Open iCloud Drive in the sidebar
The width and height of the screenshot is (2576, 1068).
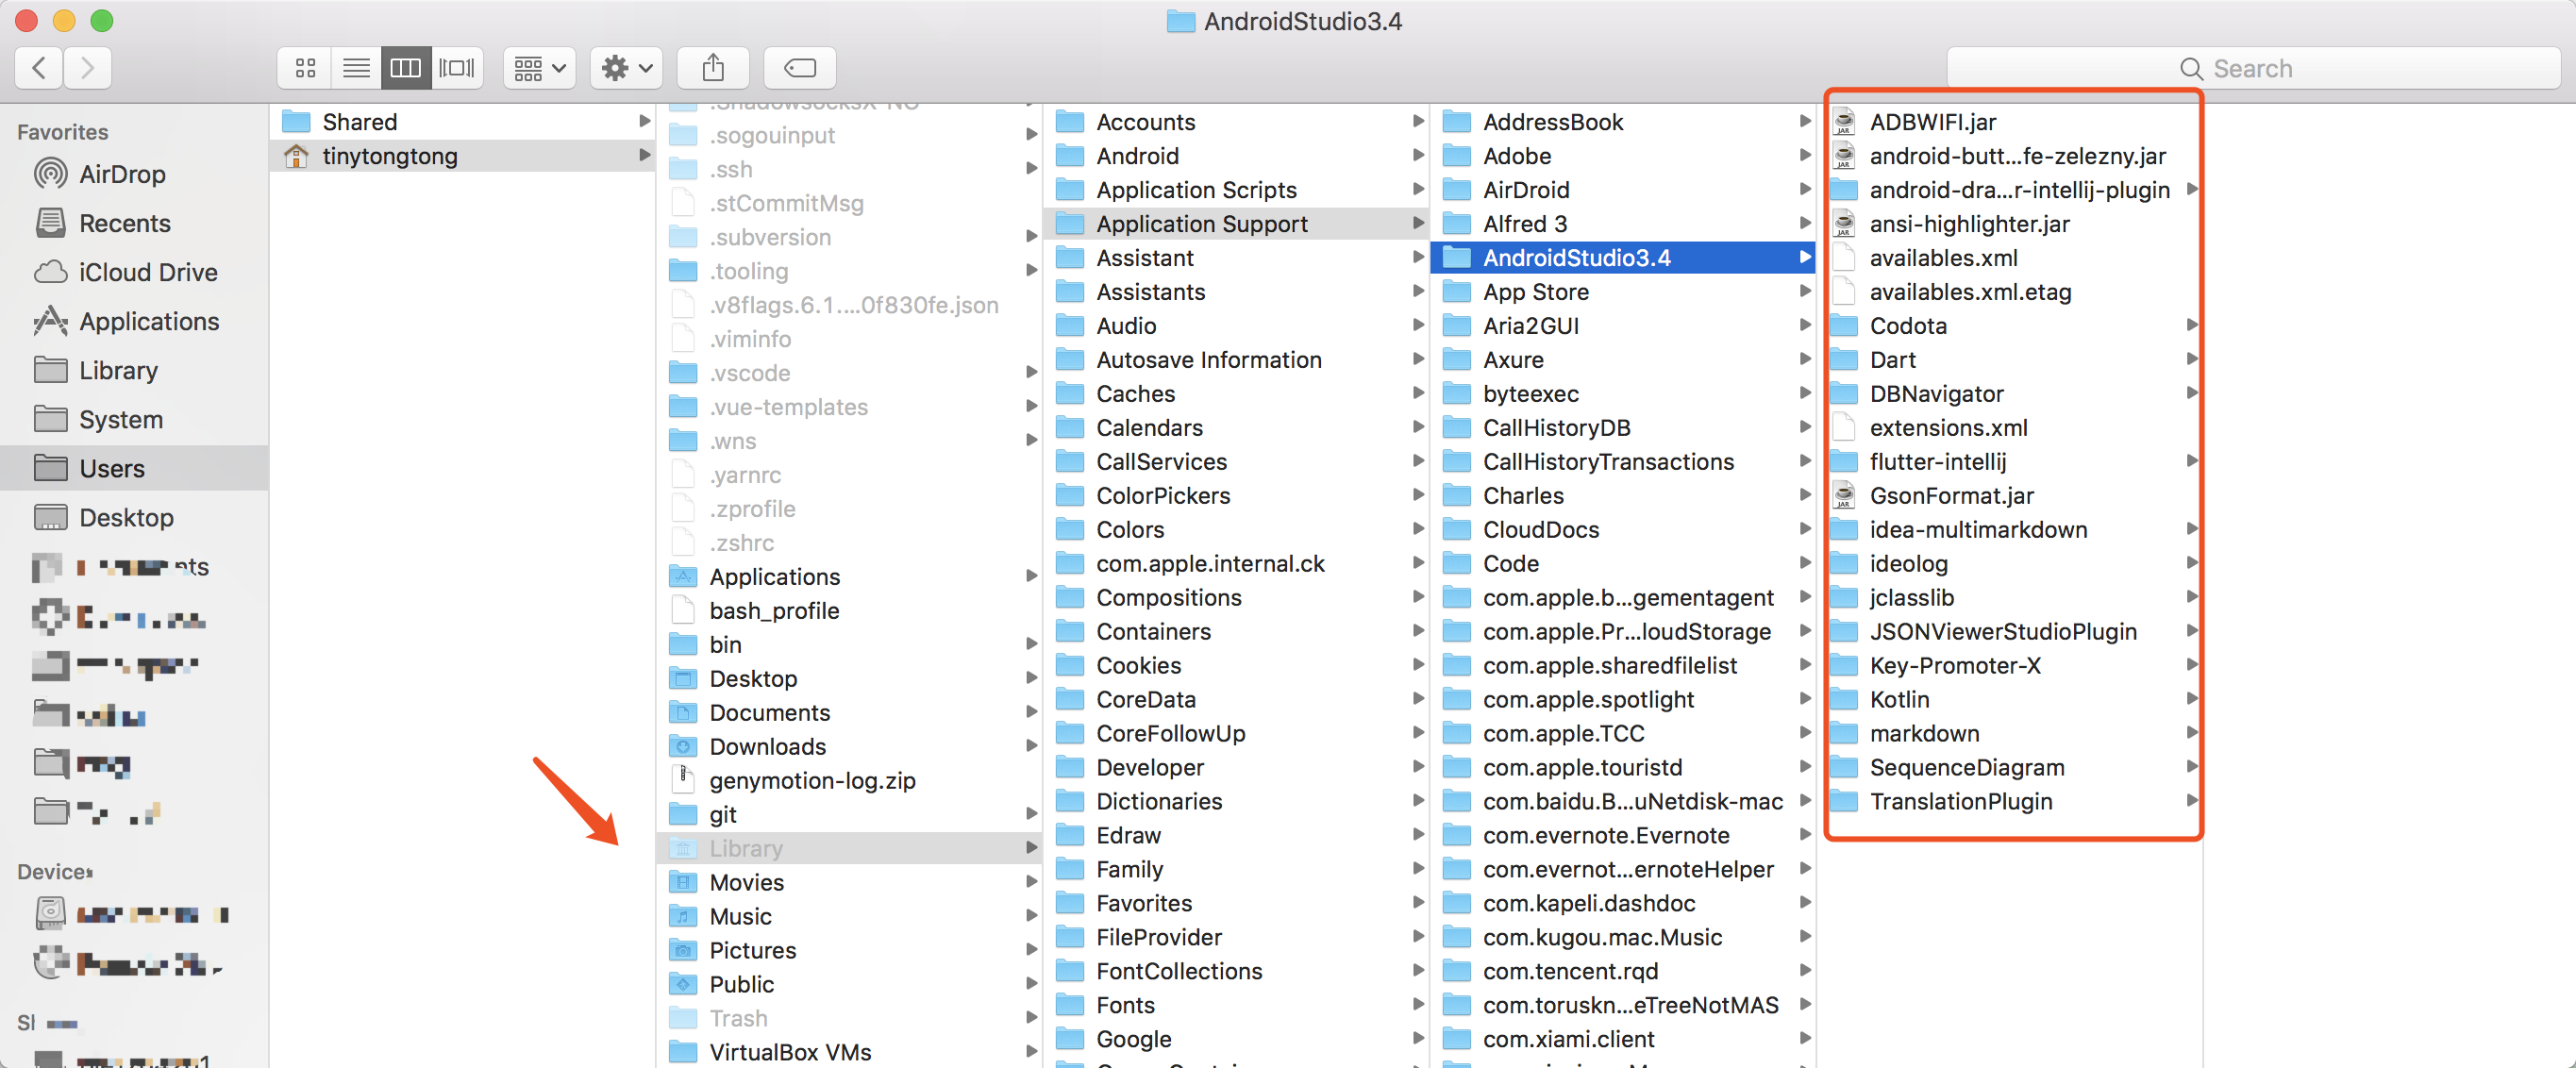pyautogui.click(x=147, y=272)
